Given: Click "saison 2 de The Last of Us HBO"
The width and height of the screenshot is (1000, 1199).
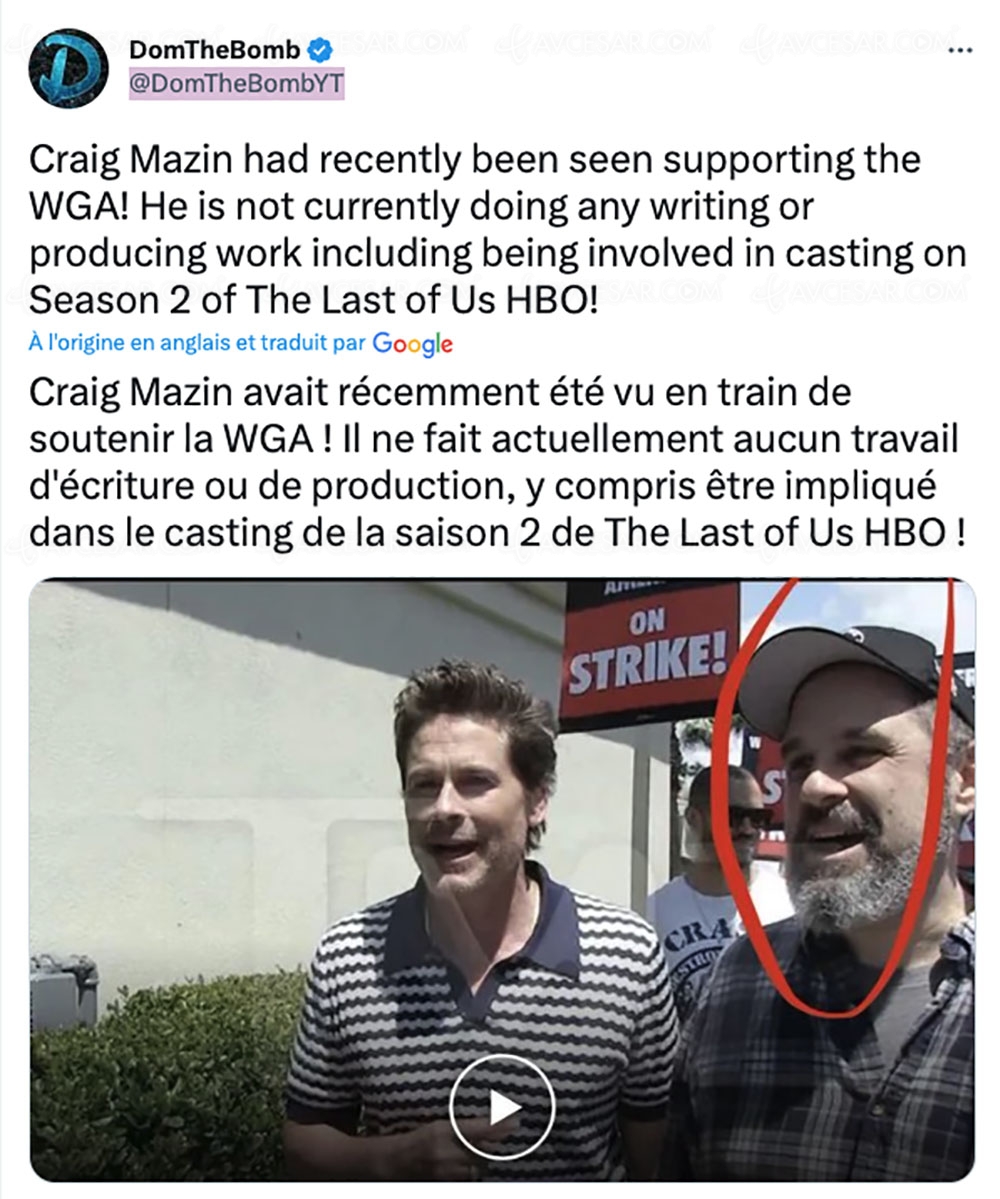Looking at the screenshot, I should pos(668,533).
